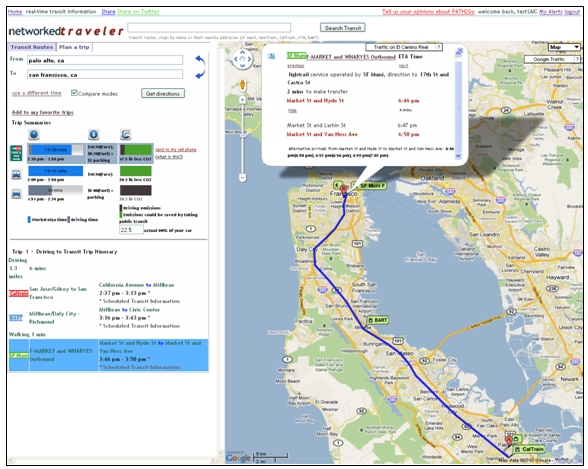
Task: Toggle the Compare modes checkbox
Action: 74,93
